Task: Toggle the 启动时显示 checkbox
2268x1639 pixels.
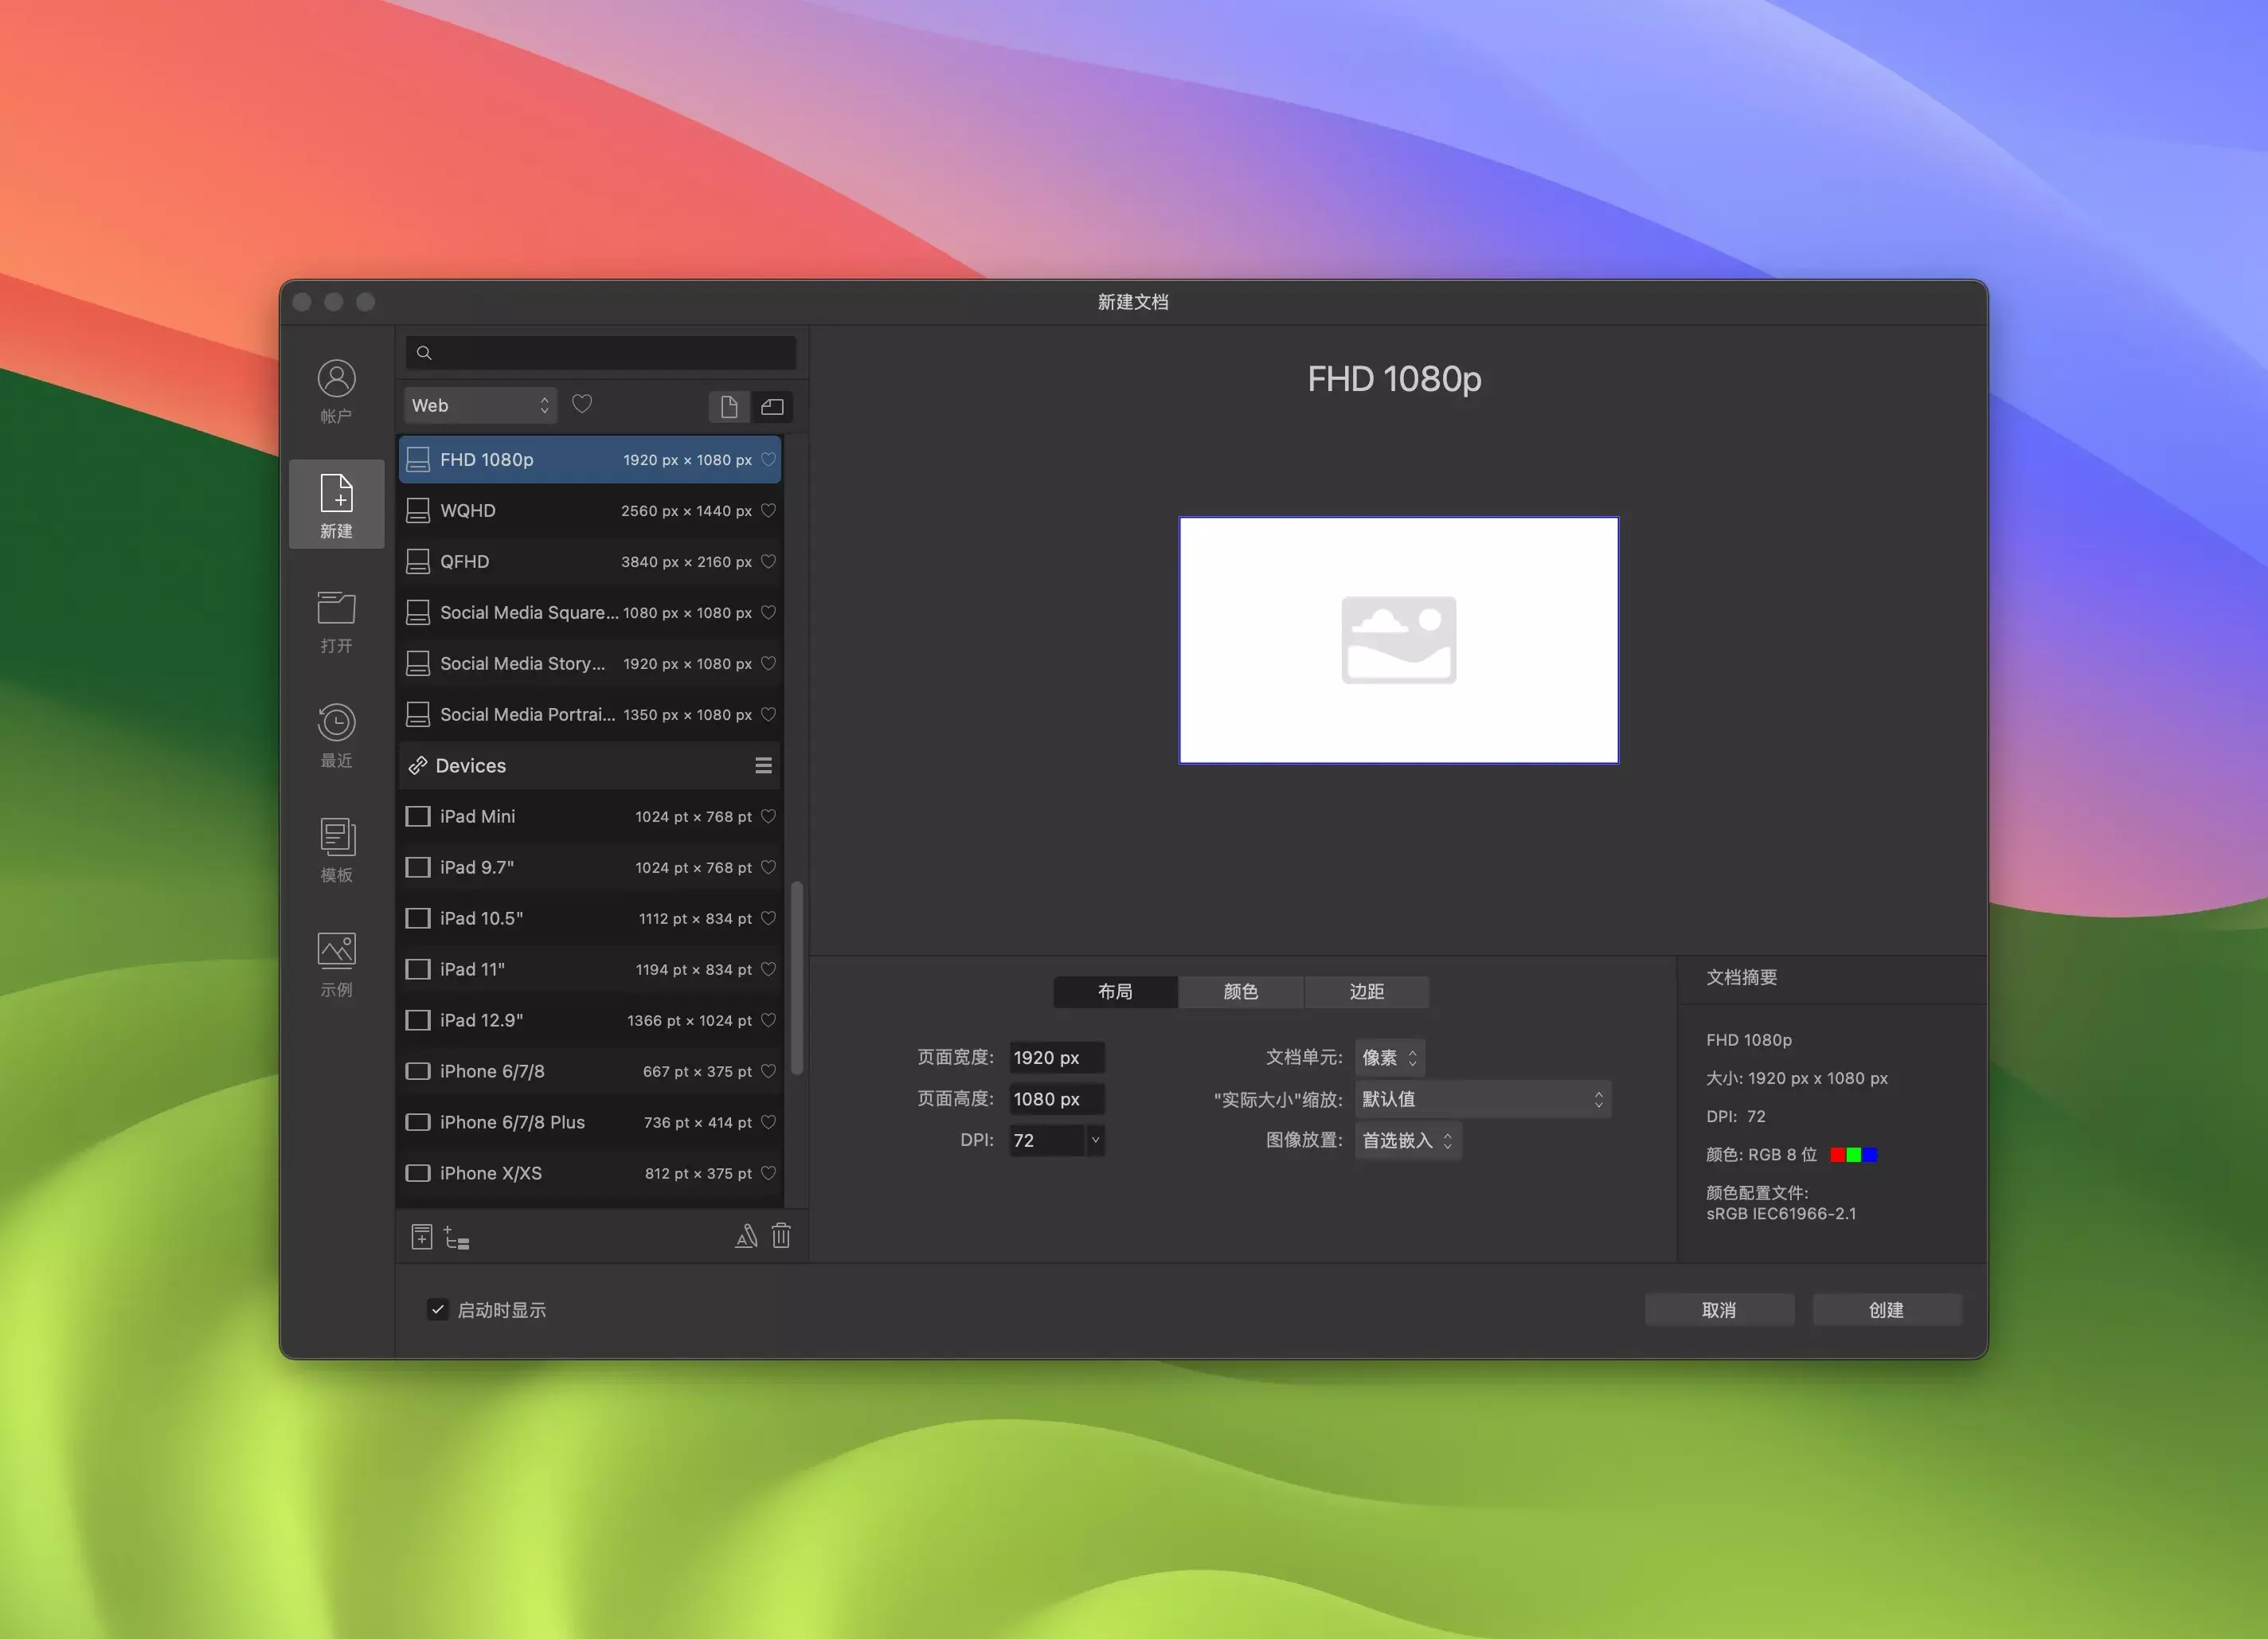Action: (437, 1309)
